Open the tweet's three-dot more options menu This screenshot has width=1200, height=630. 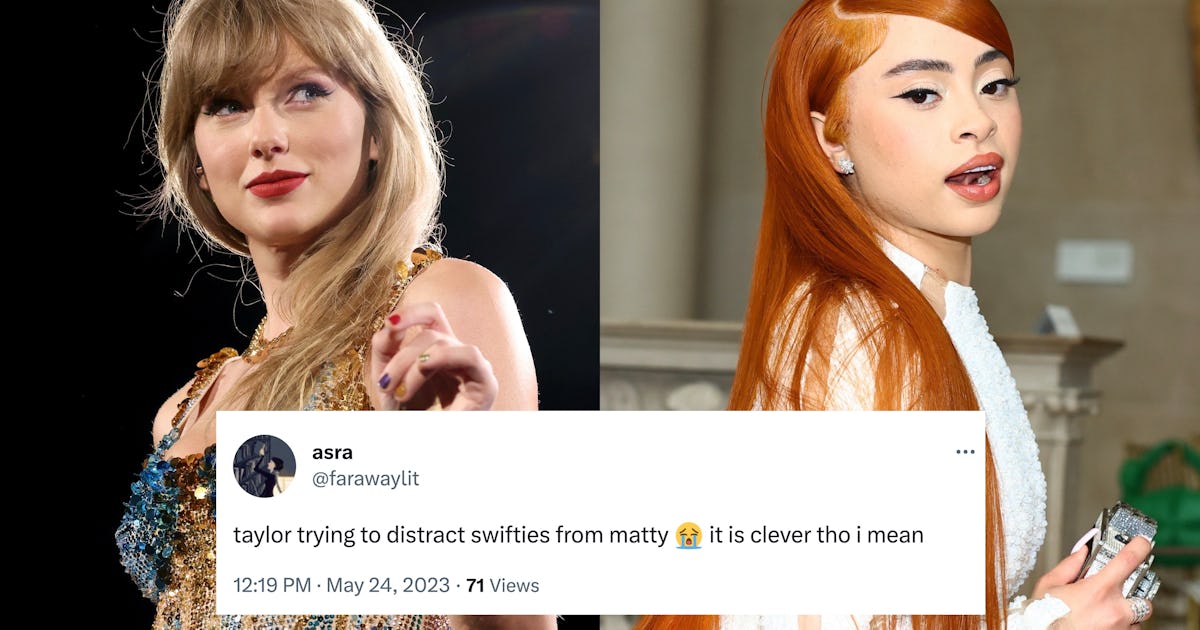[x=964, y=452]
